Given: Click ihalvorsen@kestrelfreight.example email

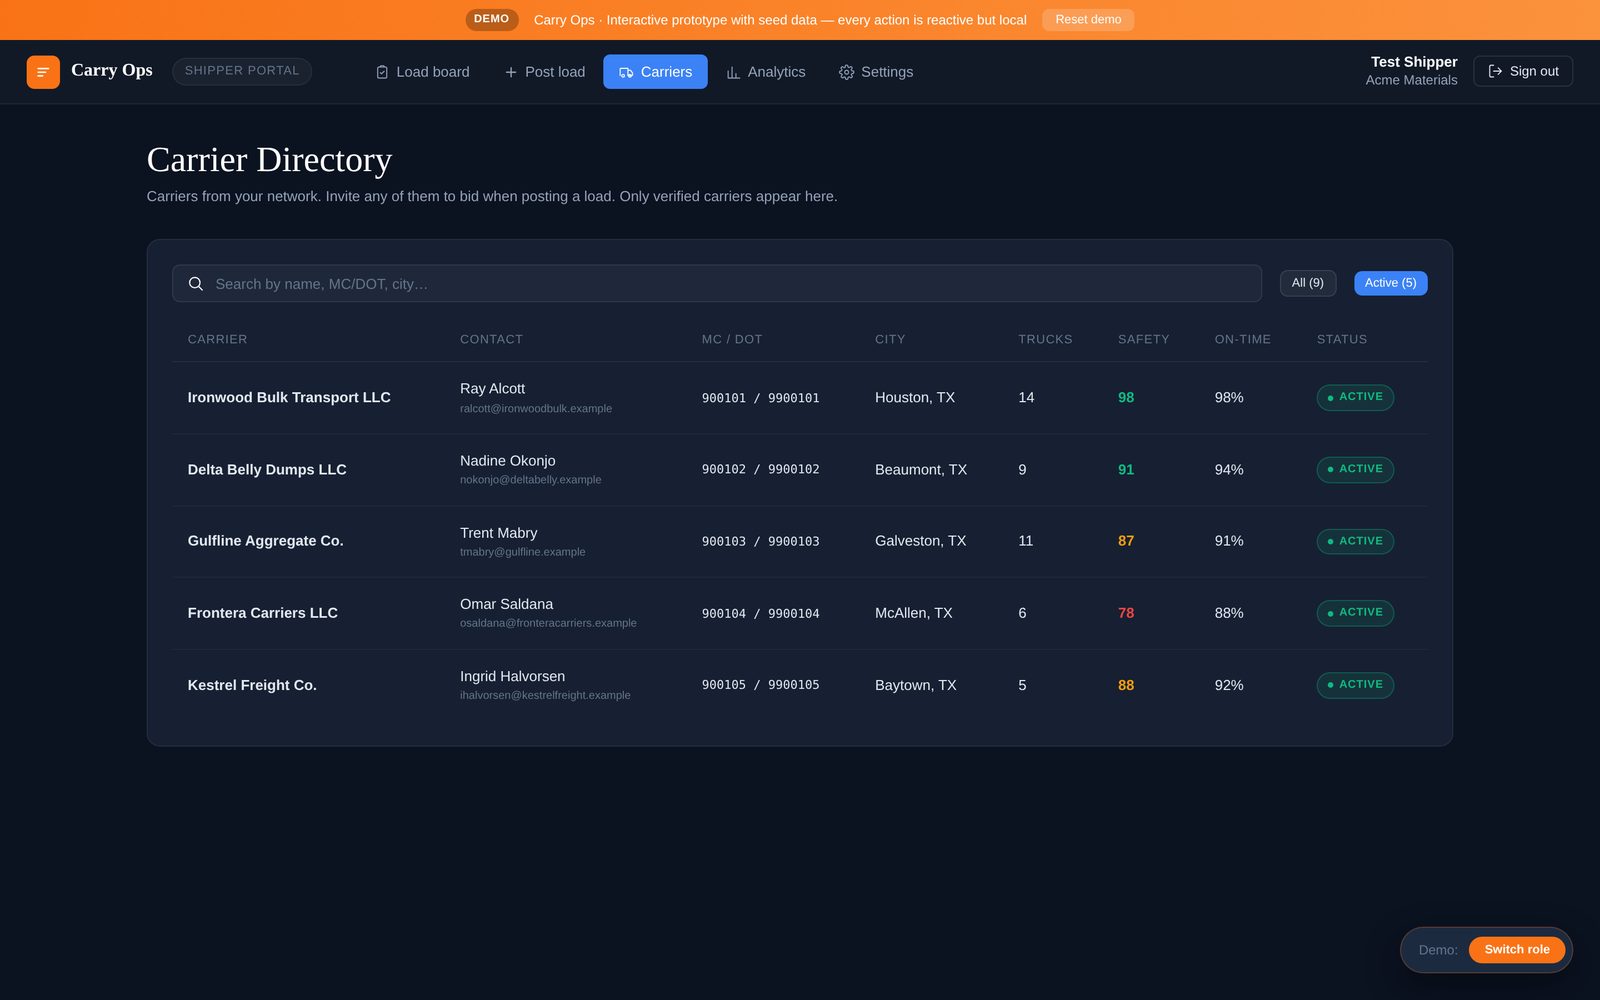Looking at the screenshot, I should click(545, 695).
